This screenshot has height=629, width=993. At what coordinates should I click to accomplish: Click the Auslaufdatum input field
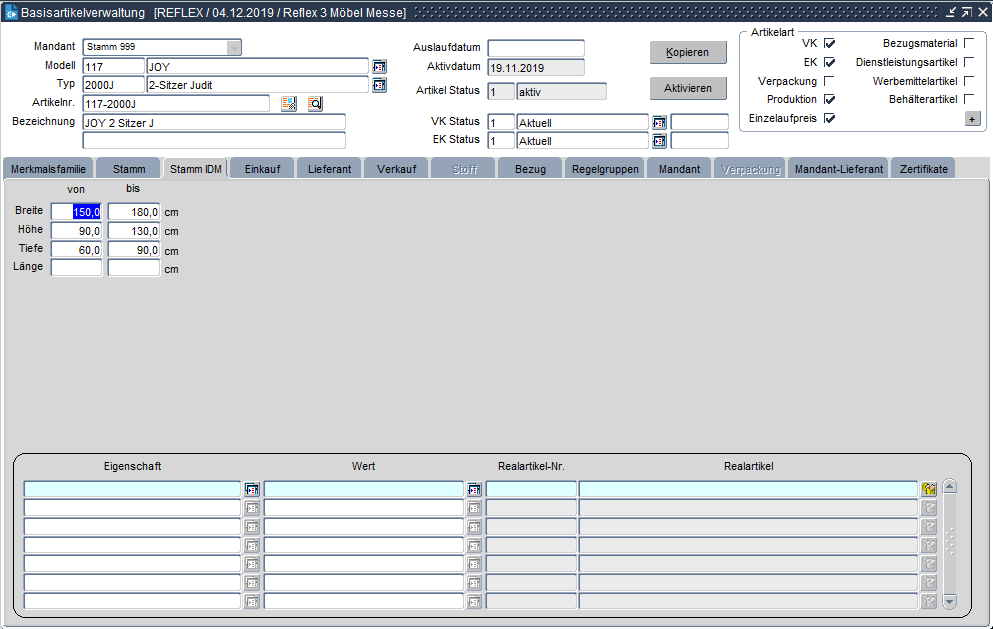pos(535,48)
